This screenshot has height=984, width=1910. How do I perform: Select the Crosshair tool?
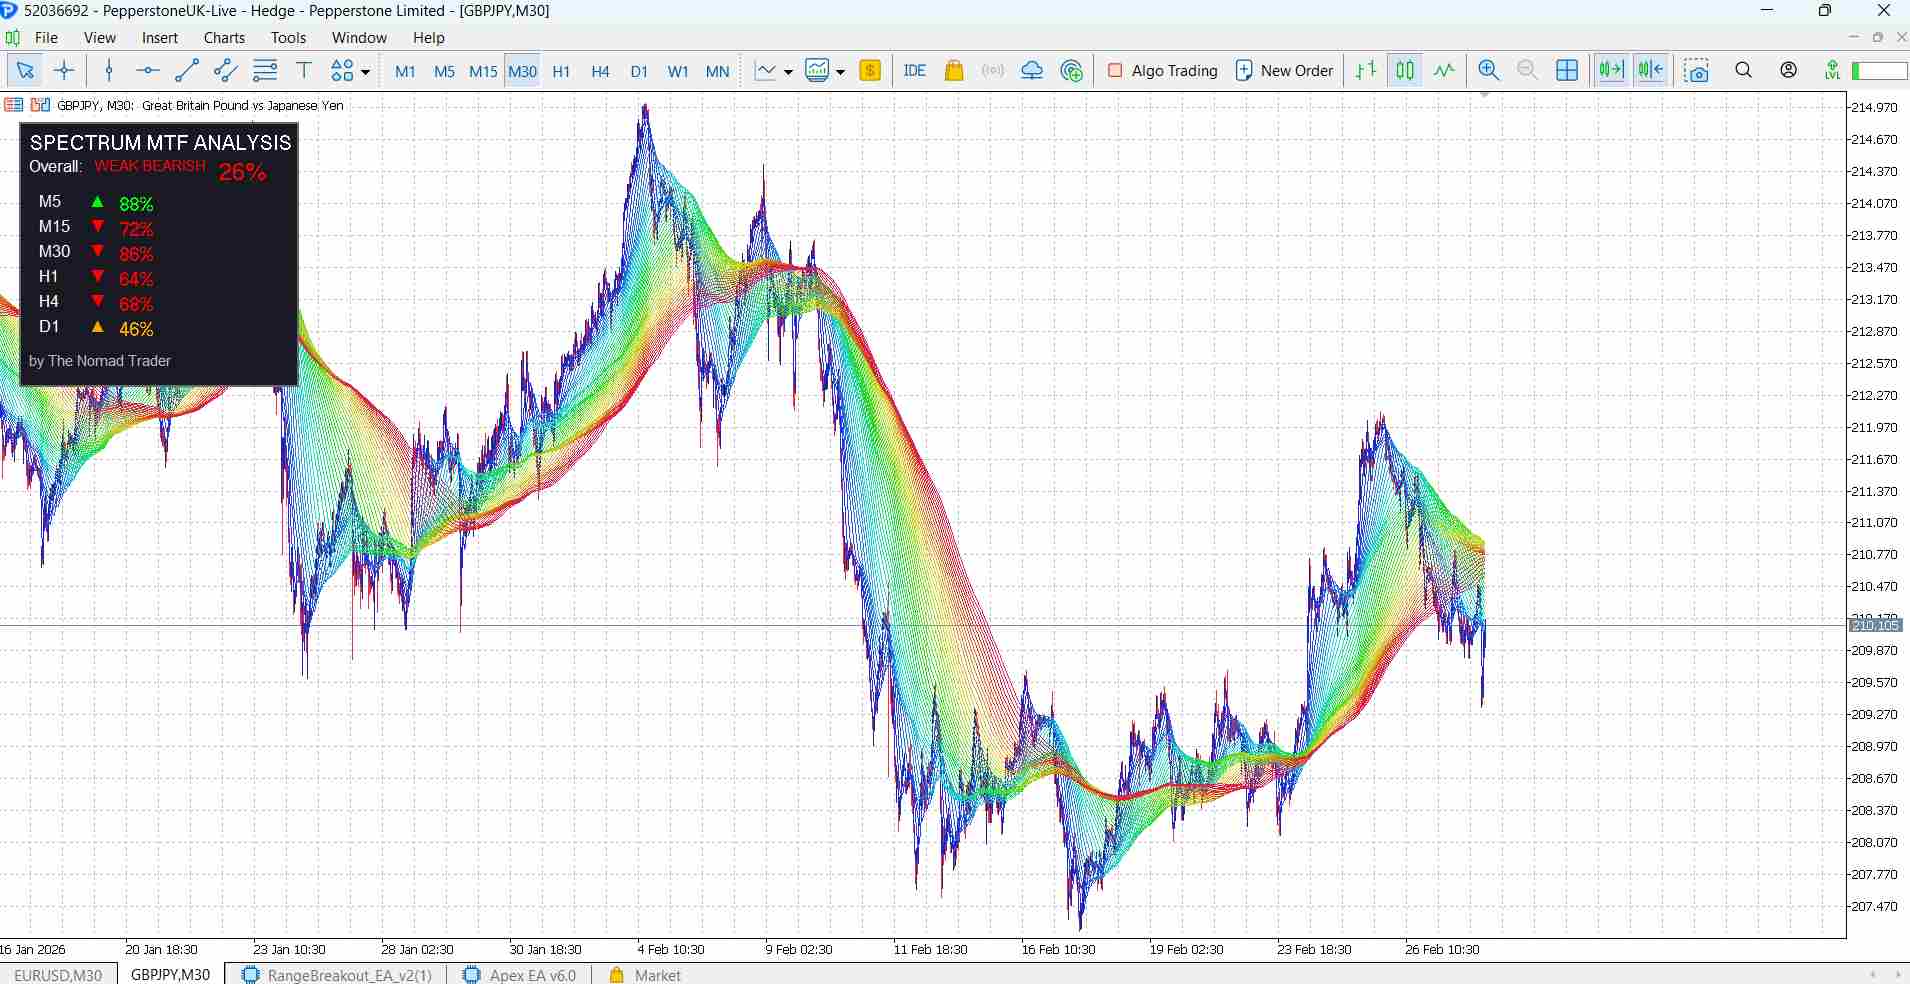click(x=64, y=70)
